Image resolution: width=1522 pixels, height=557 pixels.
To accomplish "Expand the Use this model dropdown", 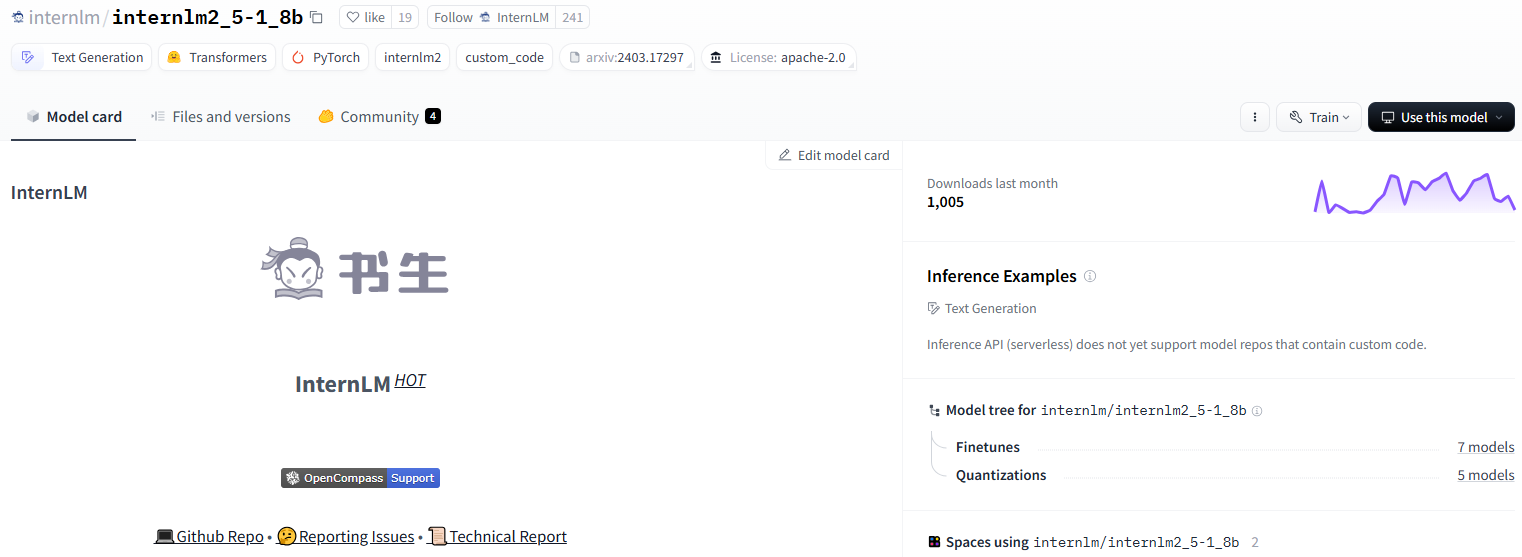I will point(1441,117).
